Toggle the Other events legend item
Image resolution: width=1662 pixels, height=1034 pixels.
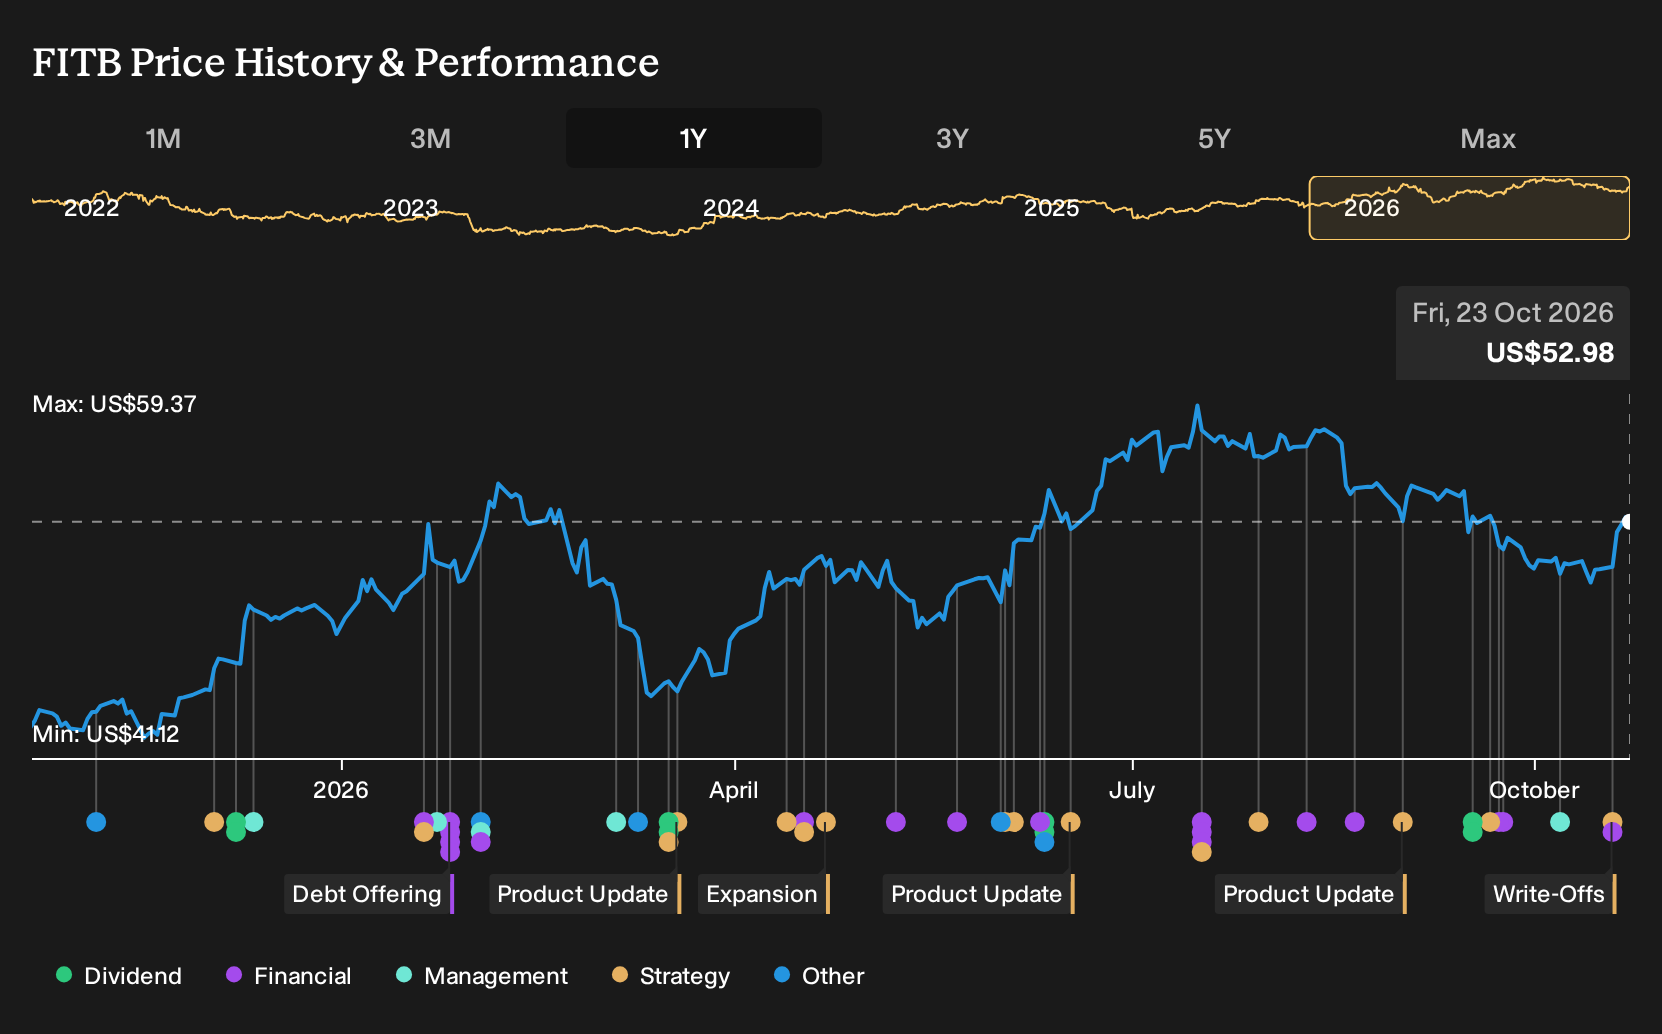[819, 975]
